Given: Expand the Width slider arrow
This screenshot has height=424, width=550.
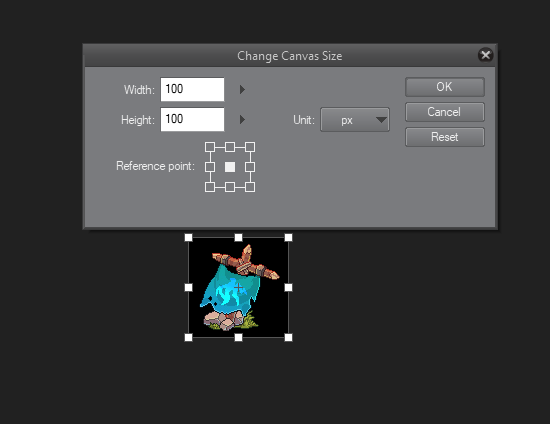Looking at the screenshot, I should pyautogui.click(x=242, y=89).
